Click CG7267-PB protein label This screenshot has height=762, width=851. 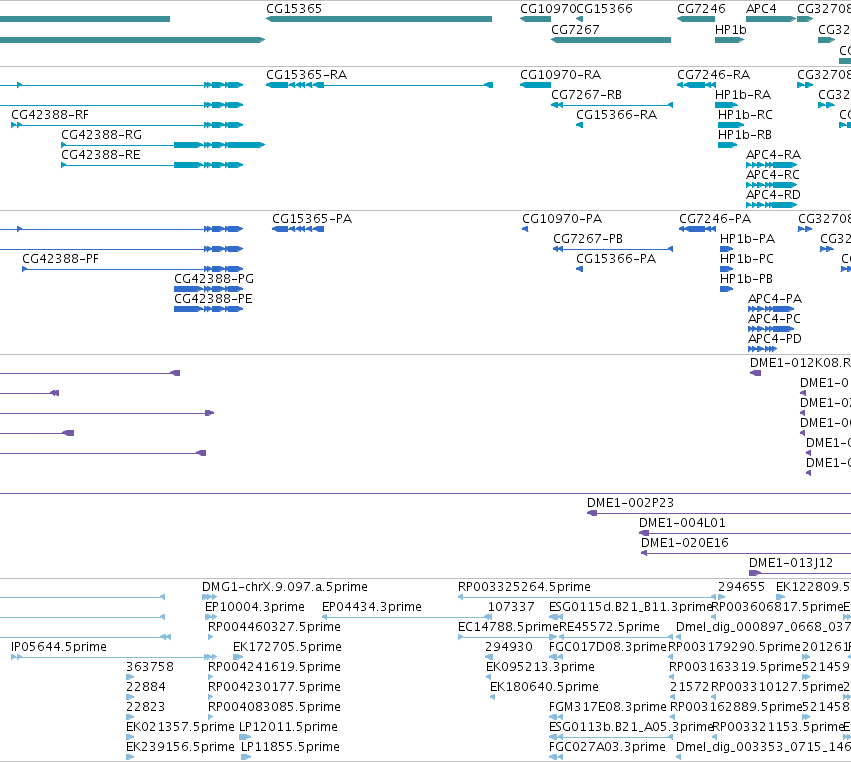click(588, 239)
